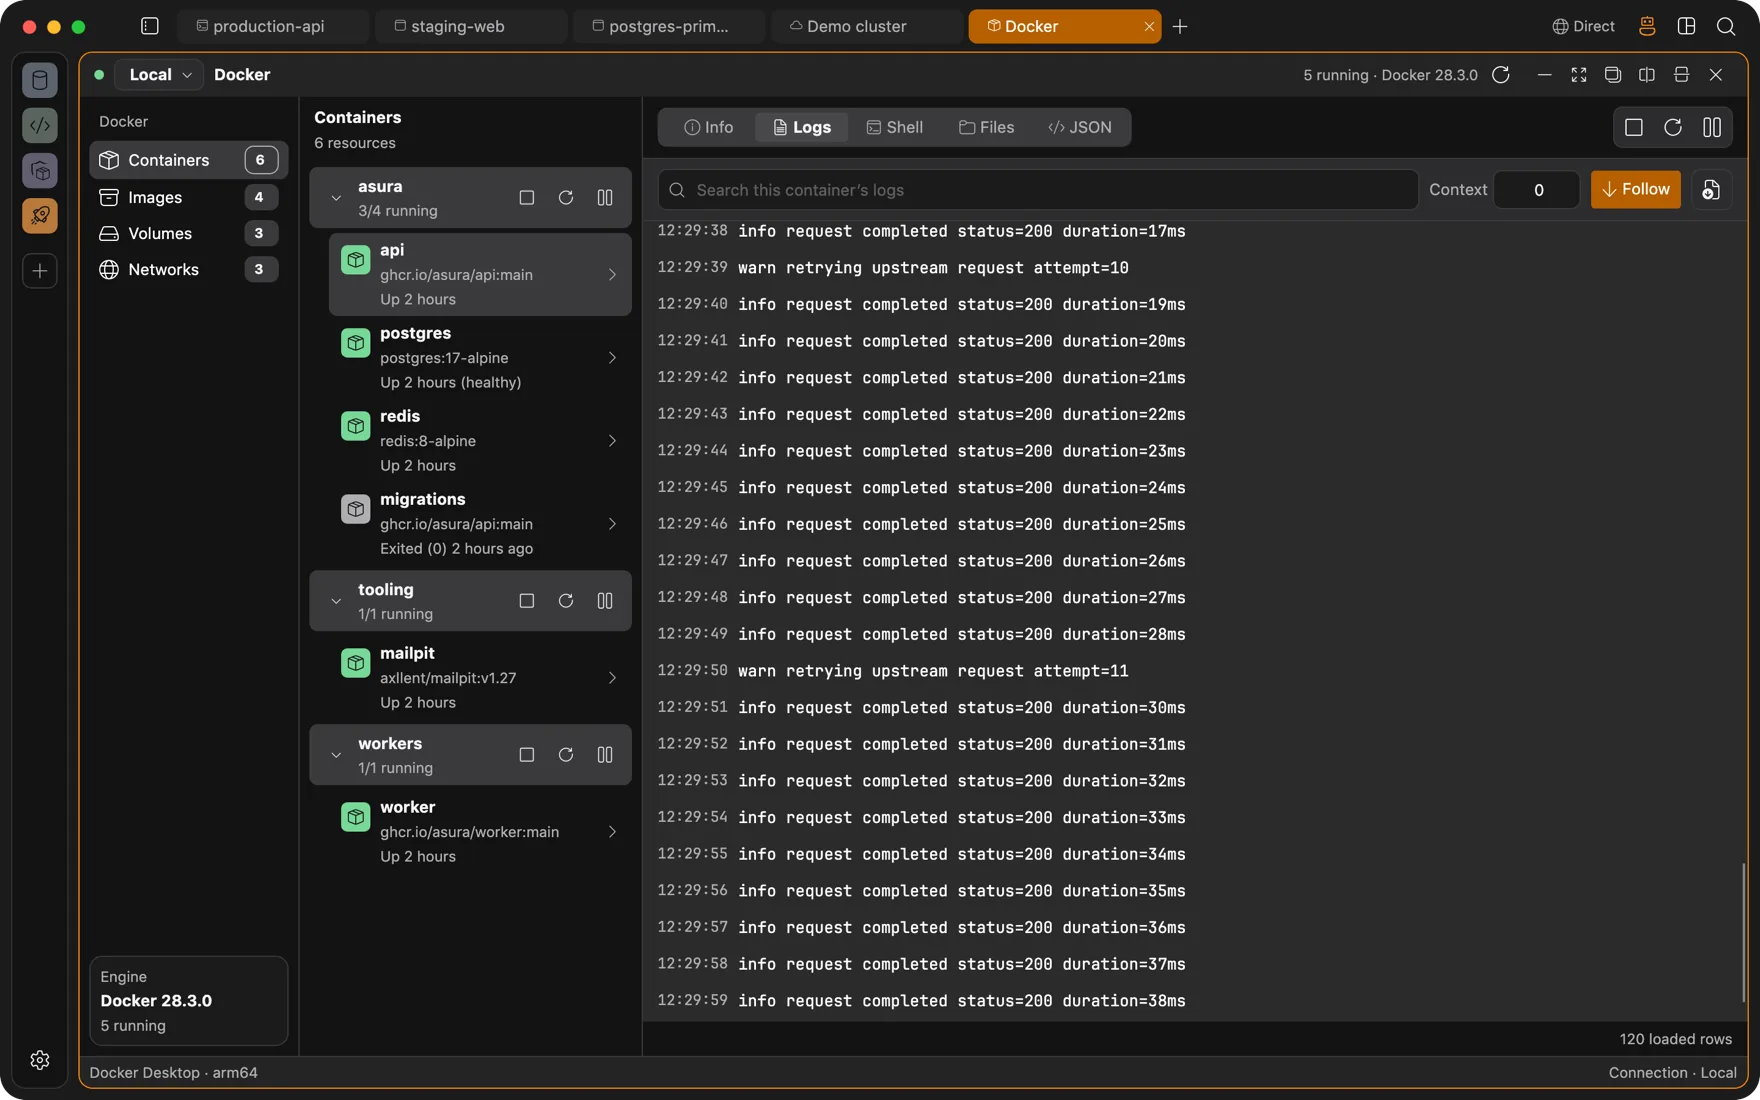
Task: Open settings gear
Action: click(40, 1060)
